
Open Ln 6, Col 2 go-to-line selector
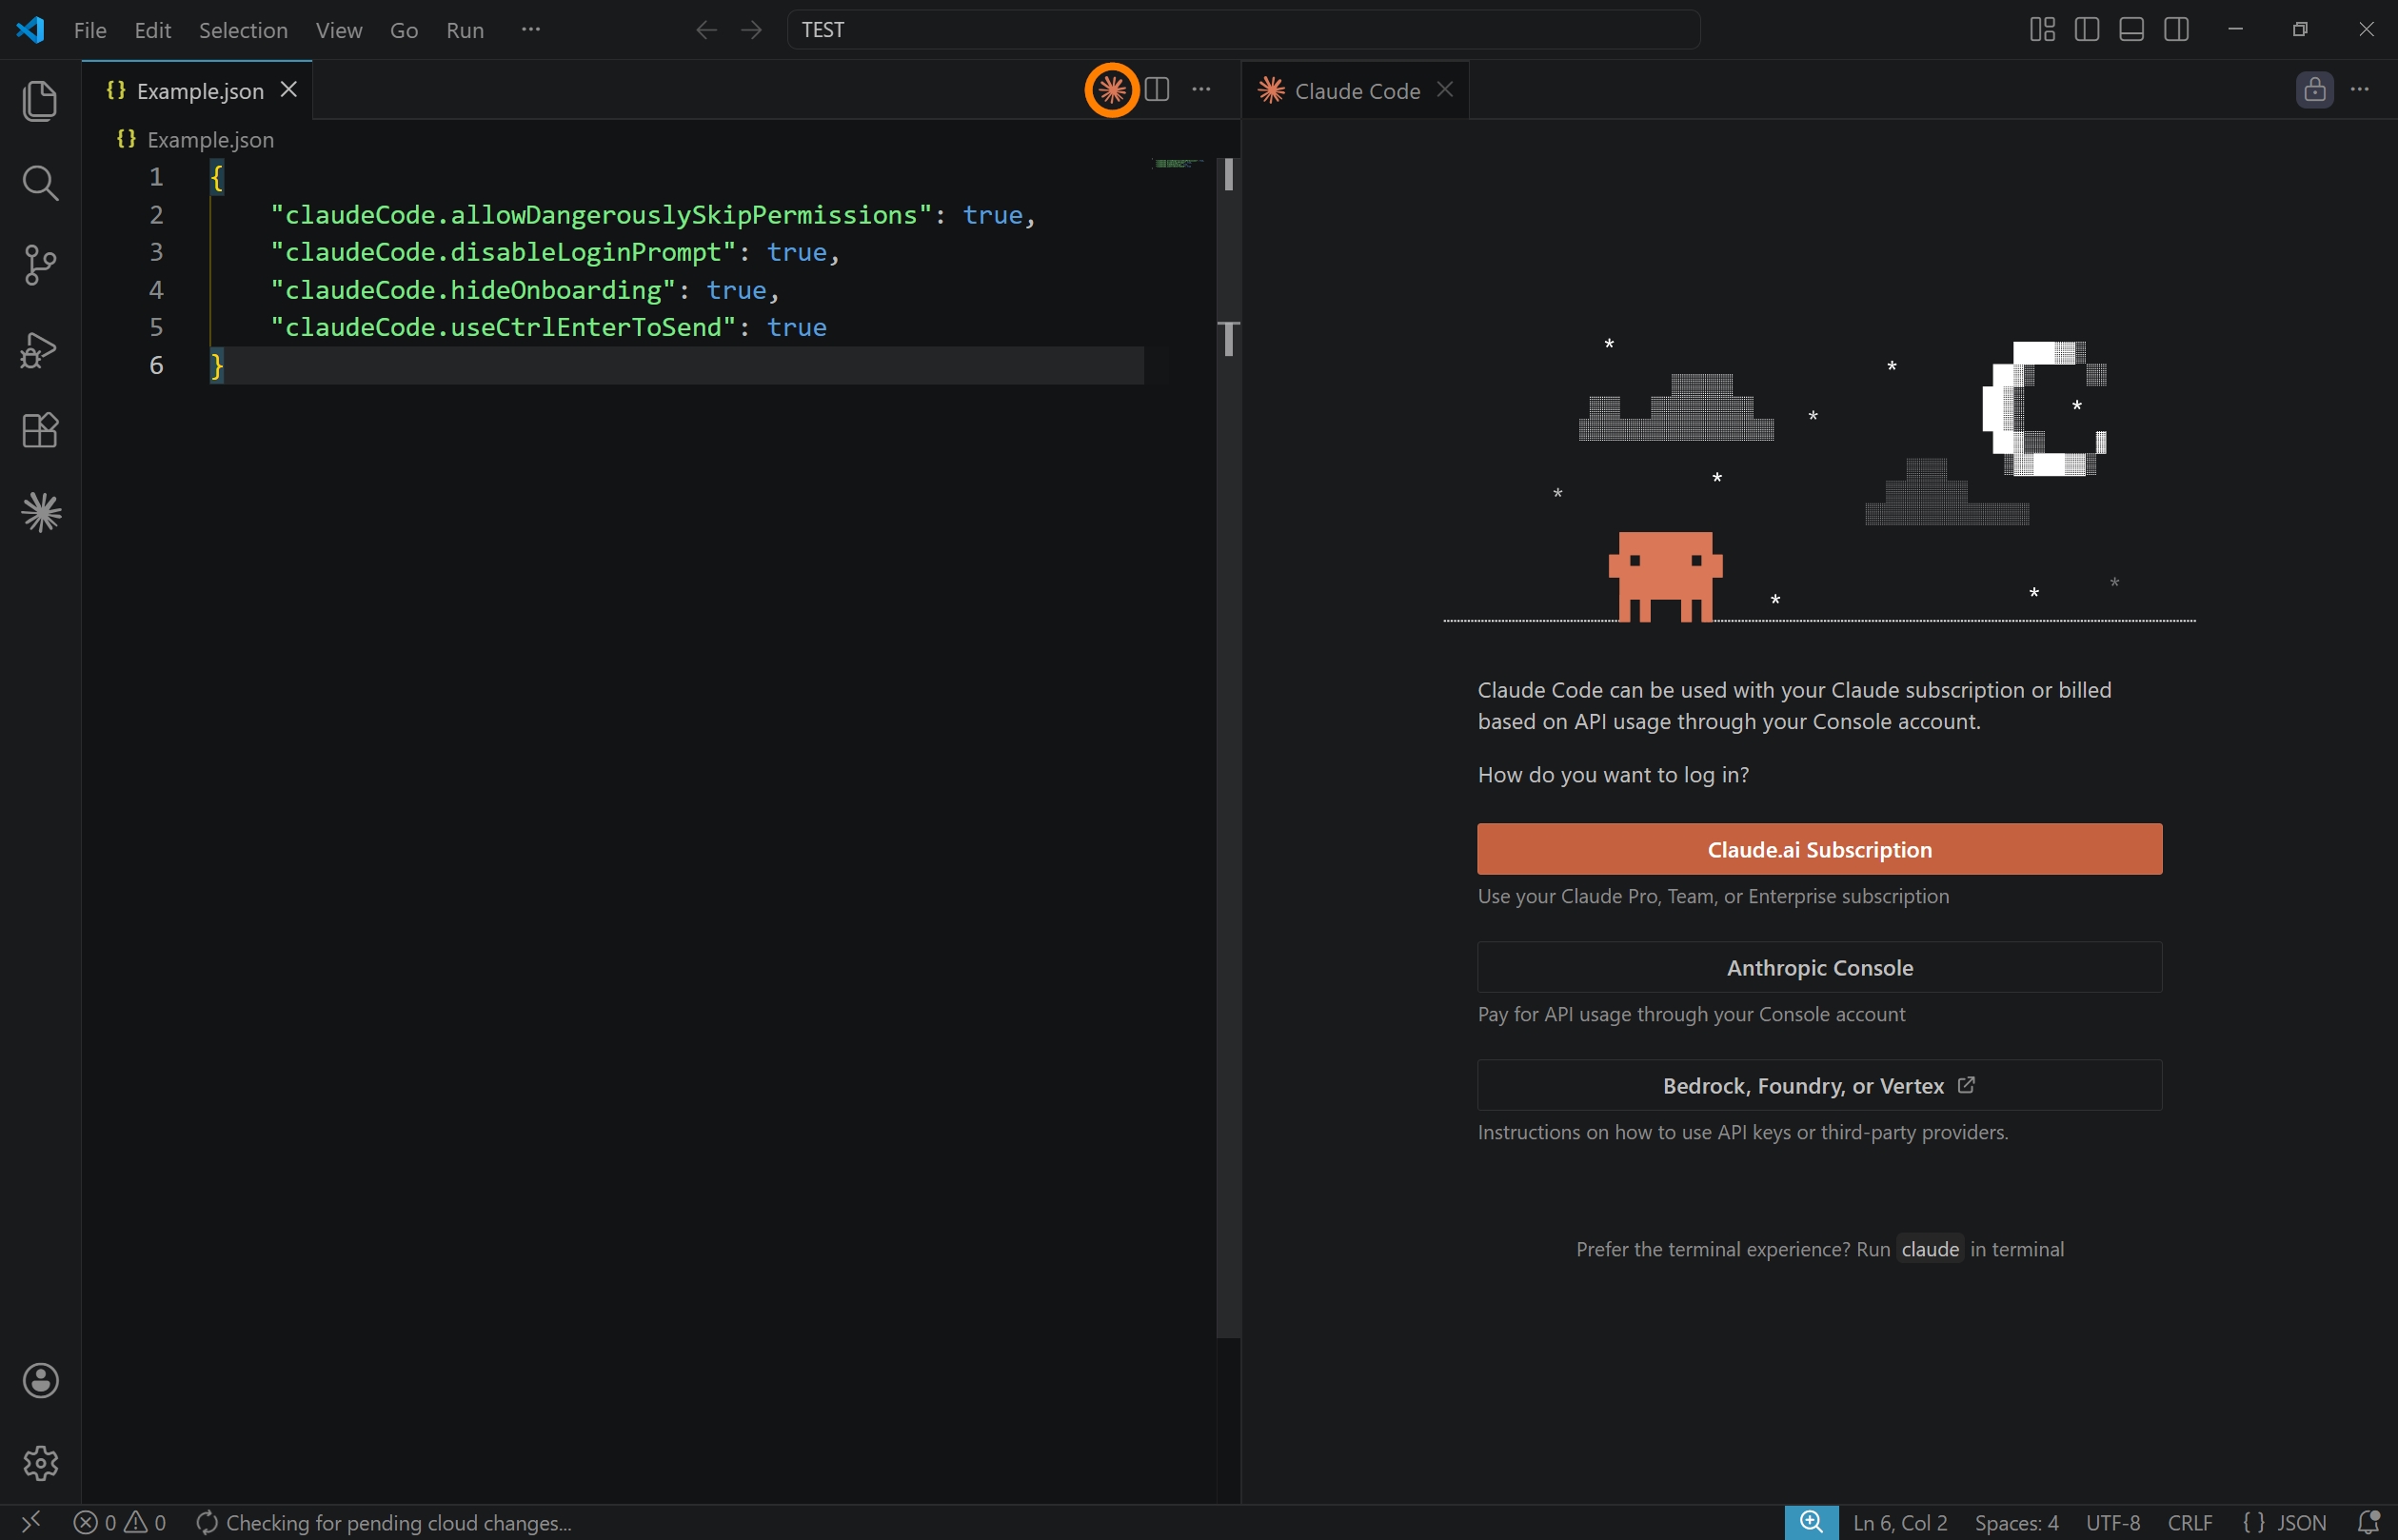(x=1900, y=1522)
